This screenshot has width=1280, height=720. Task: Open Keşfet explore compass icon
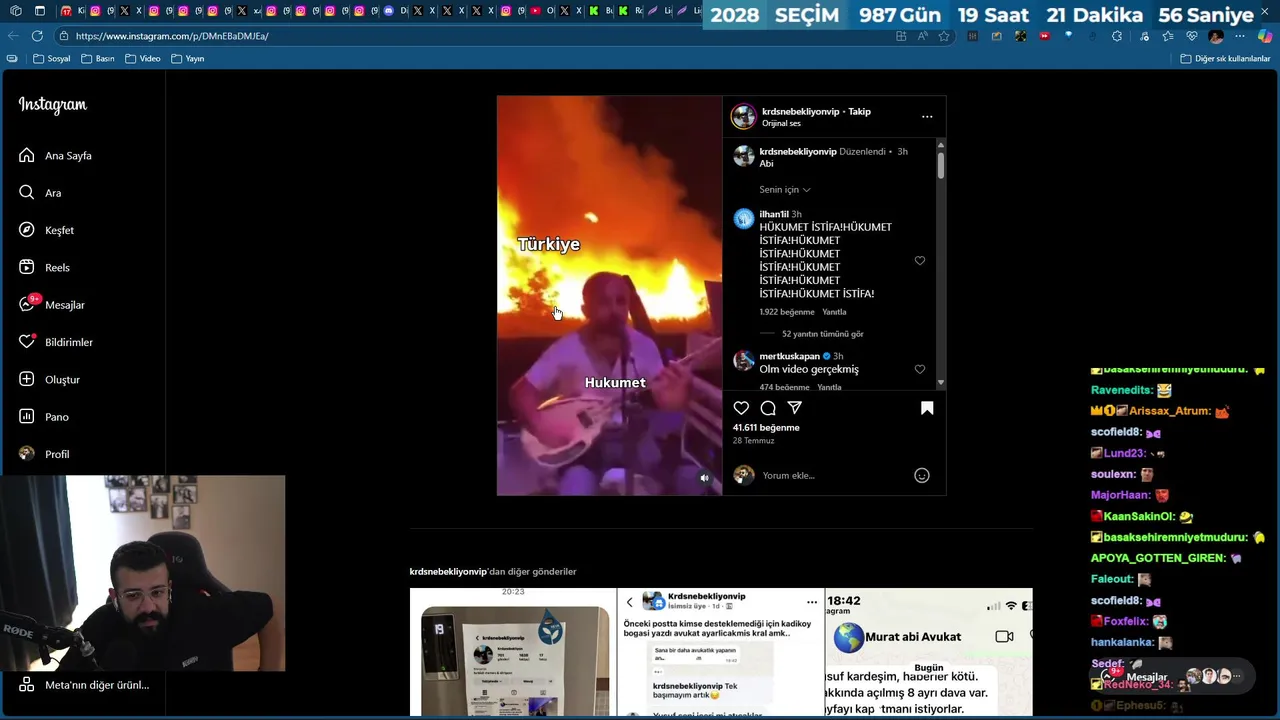click(27, 230)
